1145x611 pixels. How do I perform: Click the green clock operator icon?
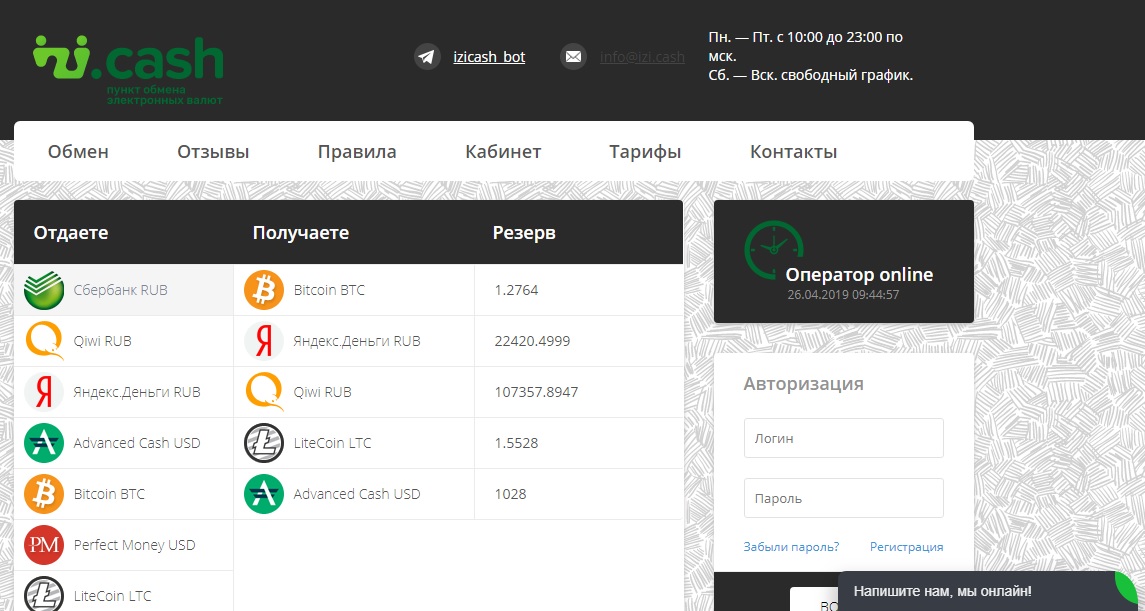tap(773, 249)
